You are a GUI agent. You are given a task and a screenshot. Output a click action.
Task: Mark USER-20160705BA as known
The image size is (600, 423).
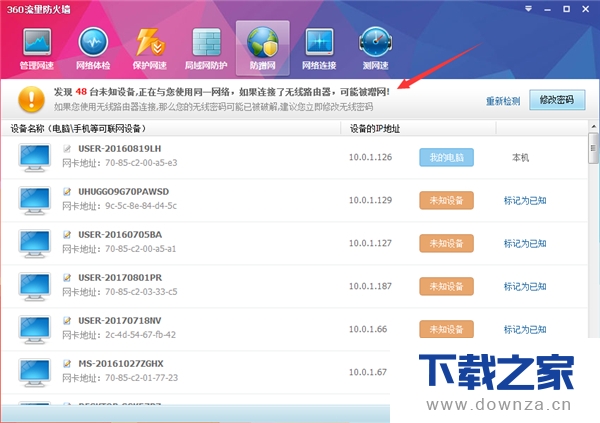click(x=525, y=243)
